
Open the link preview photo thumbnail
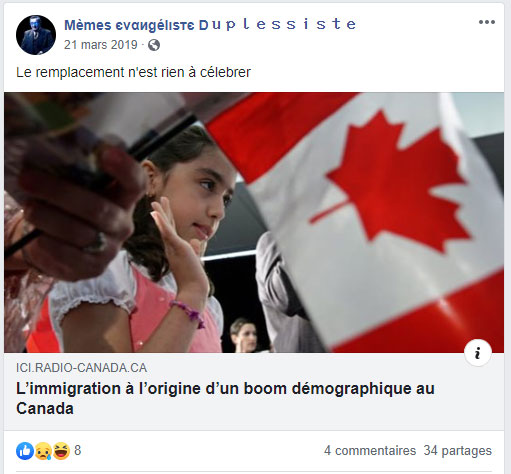point(254,222)
